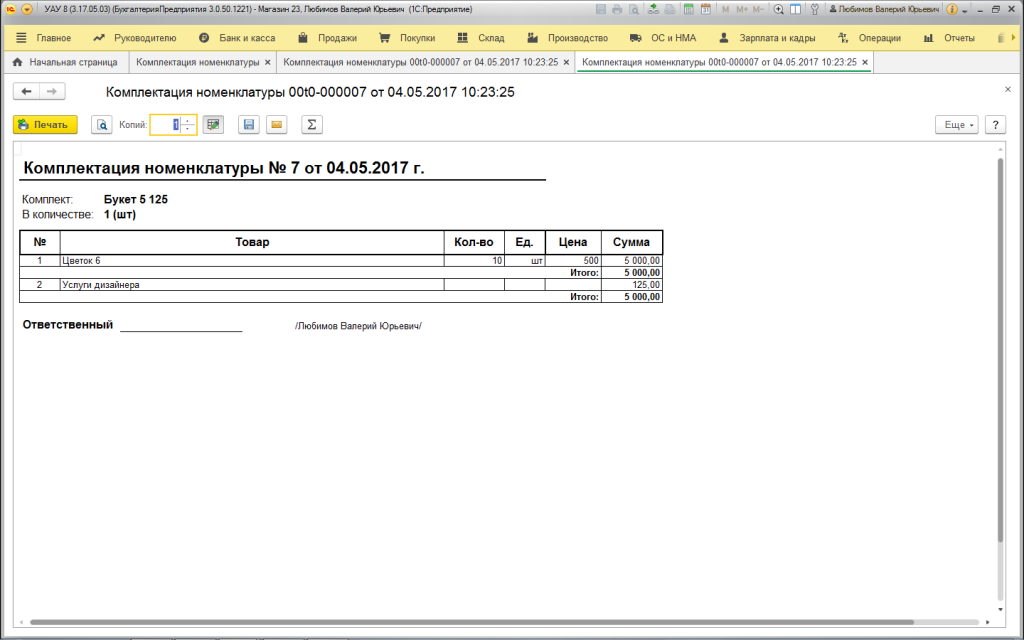Click the yellow Печать button

pos(45,125)
